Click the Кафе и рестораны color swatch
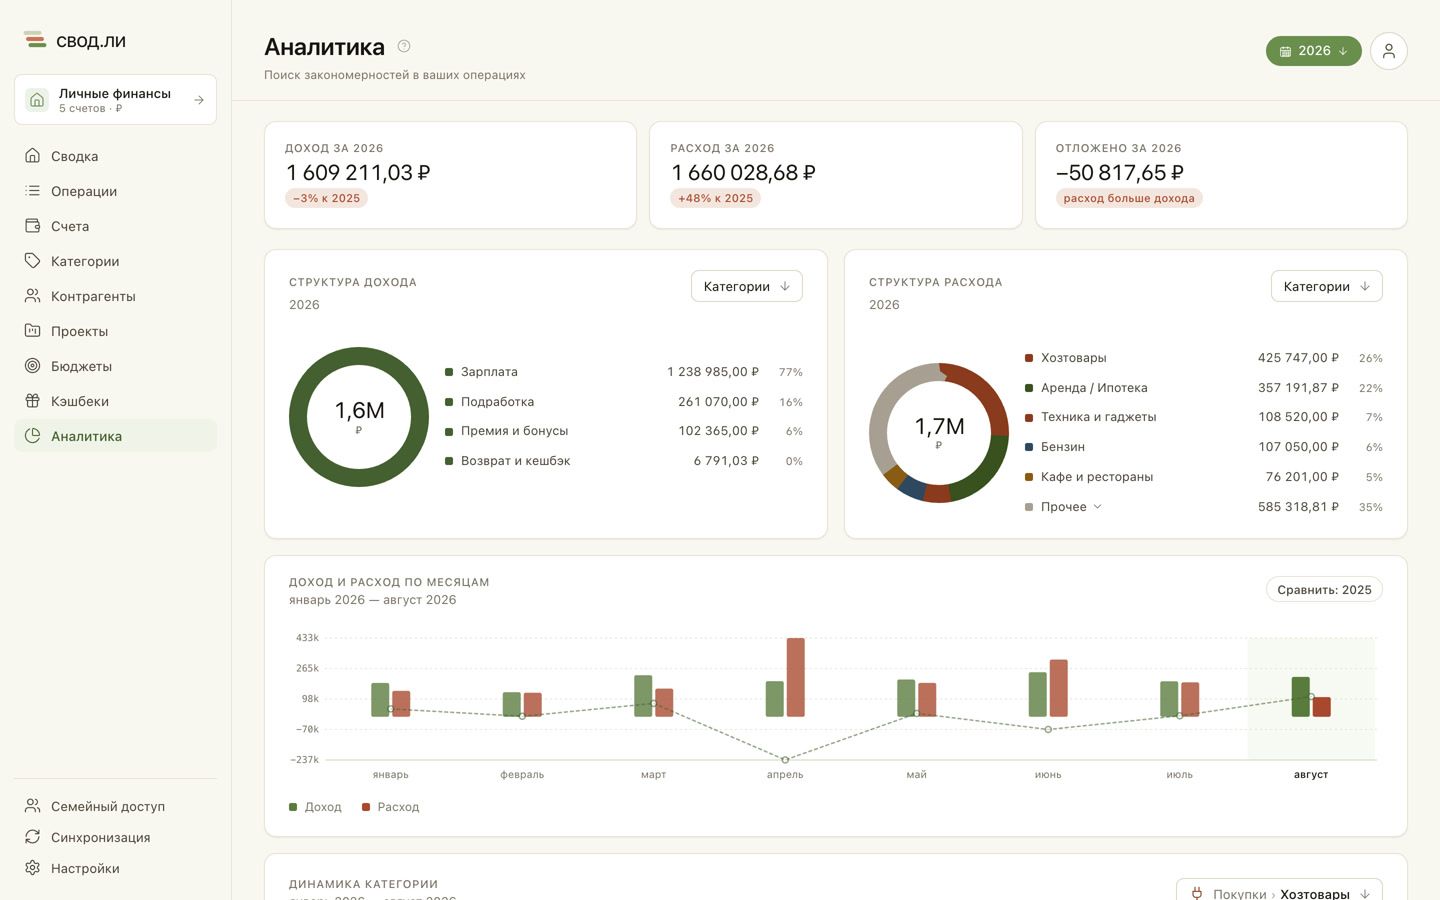 pyautogui.click(x=1029, y=477)
